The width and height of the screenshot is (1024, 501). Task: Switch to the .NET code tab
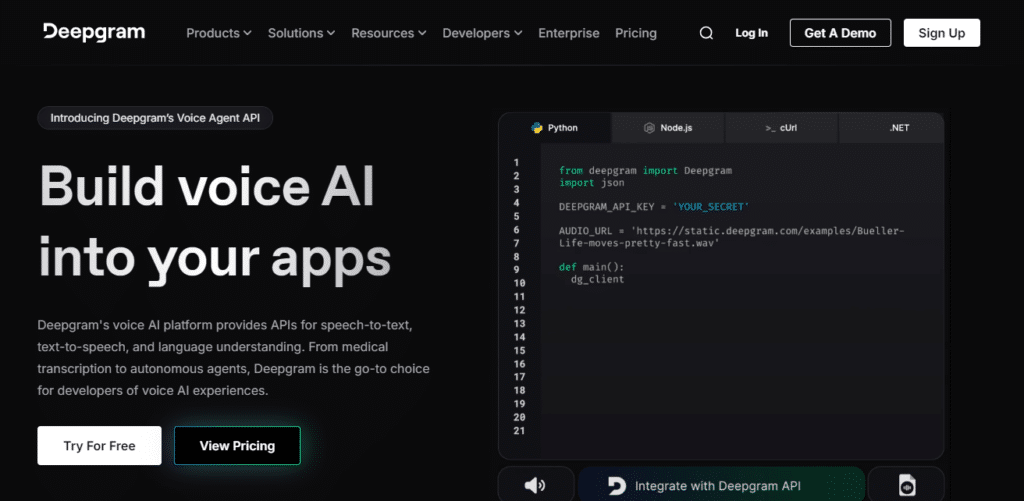[x=891, y=128]
